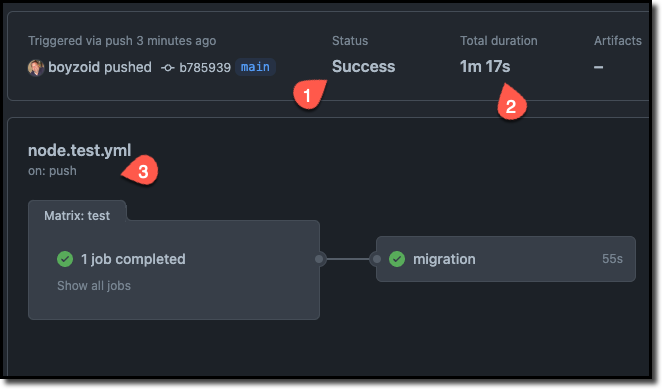Click the 1 job completed text
The width and height of the screenshot is (662, 389).
(x=133, y=259)
